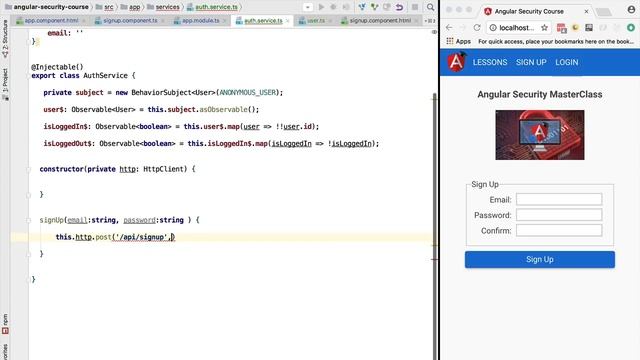Screen dimensions: 640x360
Task: Click the gray square stop icon in IDE toolbar
Action: [415, 7]
